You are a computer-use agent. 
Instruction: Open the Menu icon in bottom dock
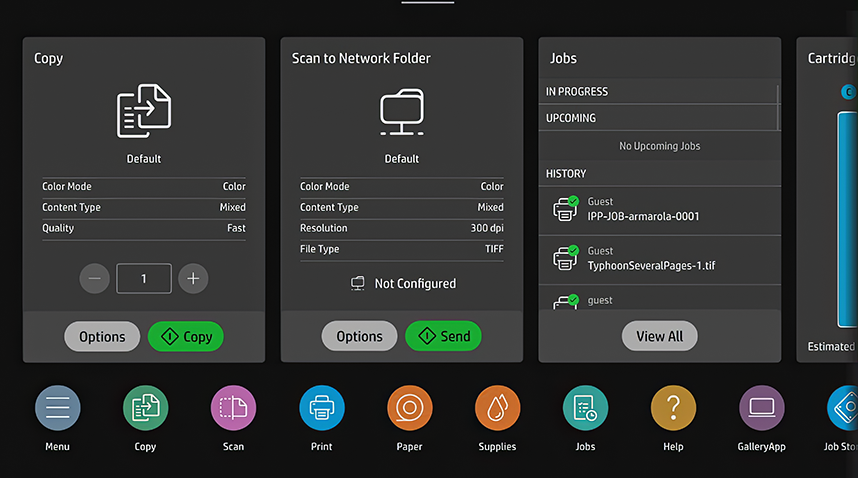(57, 408)
